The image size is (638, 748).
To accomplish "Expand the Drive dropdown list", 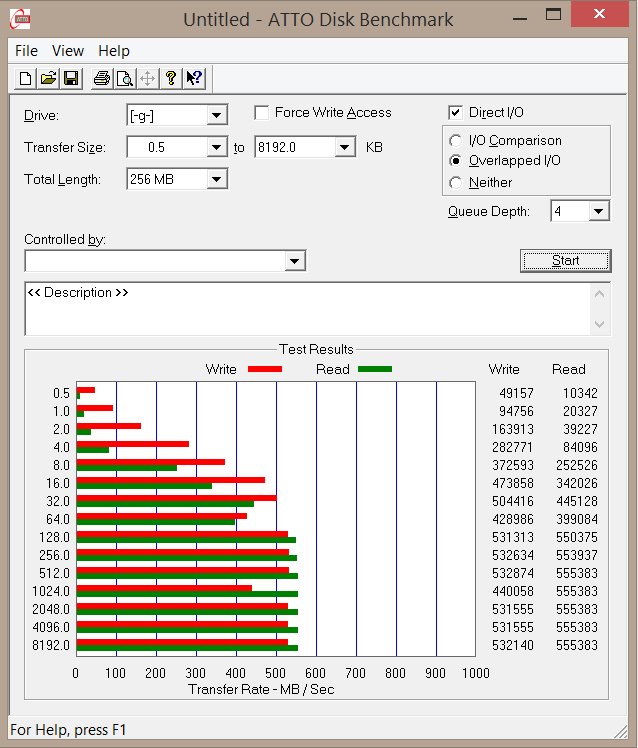I will point(216,116).
